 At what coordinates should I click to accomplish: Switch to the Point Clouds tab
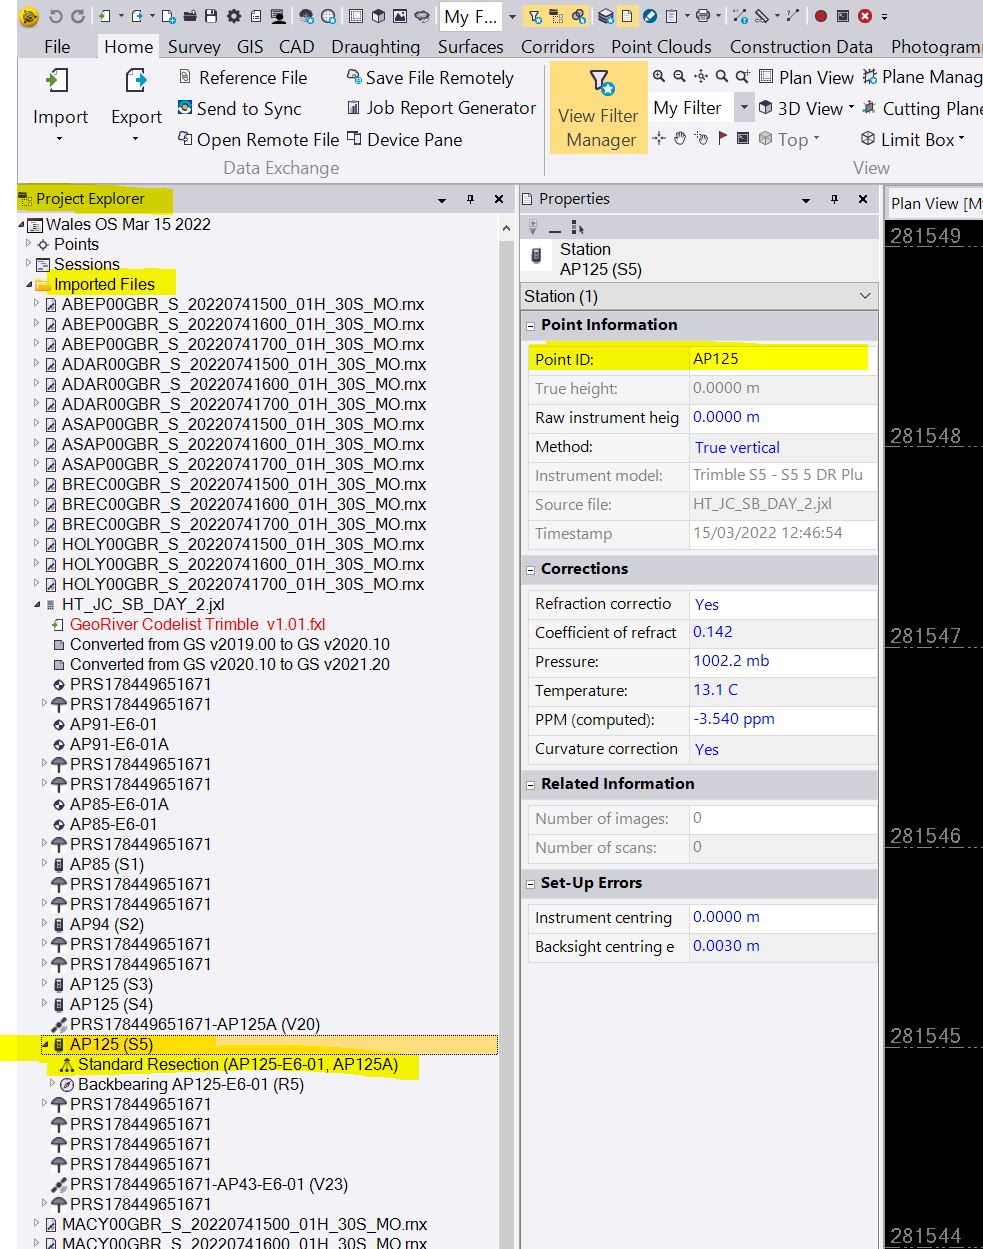pyautogui.click(x=661, y=46)
